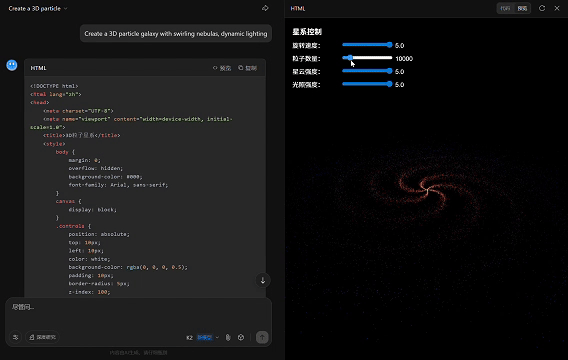Refresh the HTML preview panel
Image resolution: width=568 pixels, height=360 pixels.
coord(542,8)
